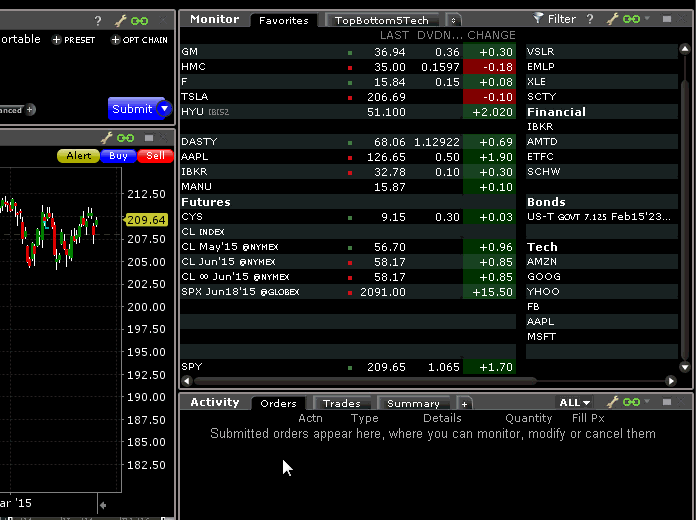
Task: Open order entry help question mark
Action: click(x=98, y=21)
